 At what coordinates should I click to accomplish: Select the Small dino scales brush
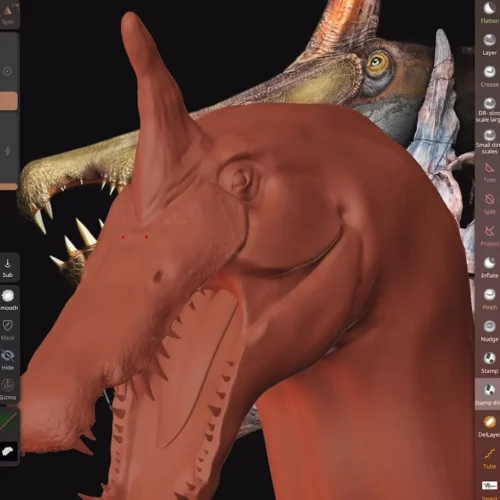pos(489,142)
